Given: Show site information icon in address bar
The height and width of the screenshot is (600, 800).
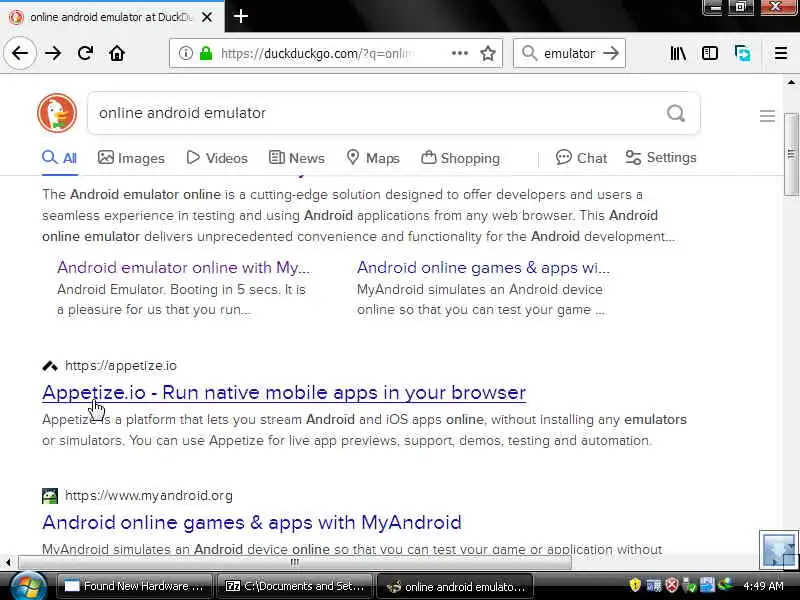Looking at the screenshot, I should (186, 53).
